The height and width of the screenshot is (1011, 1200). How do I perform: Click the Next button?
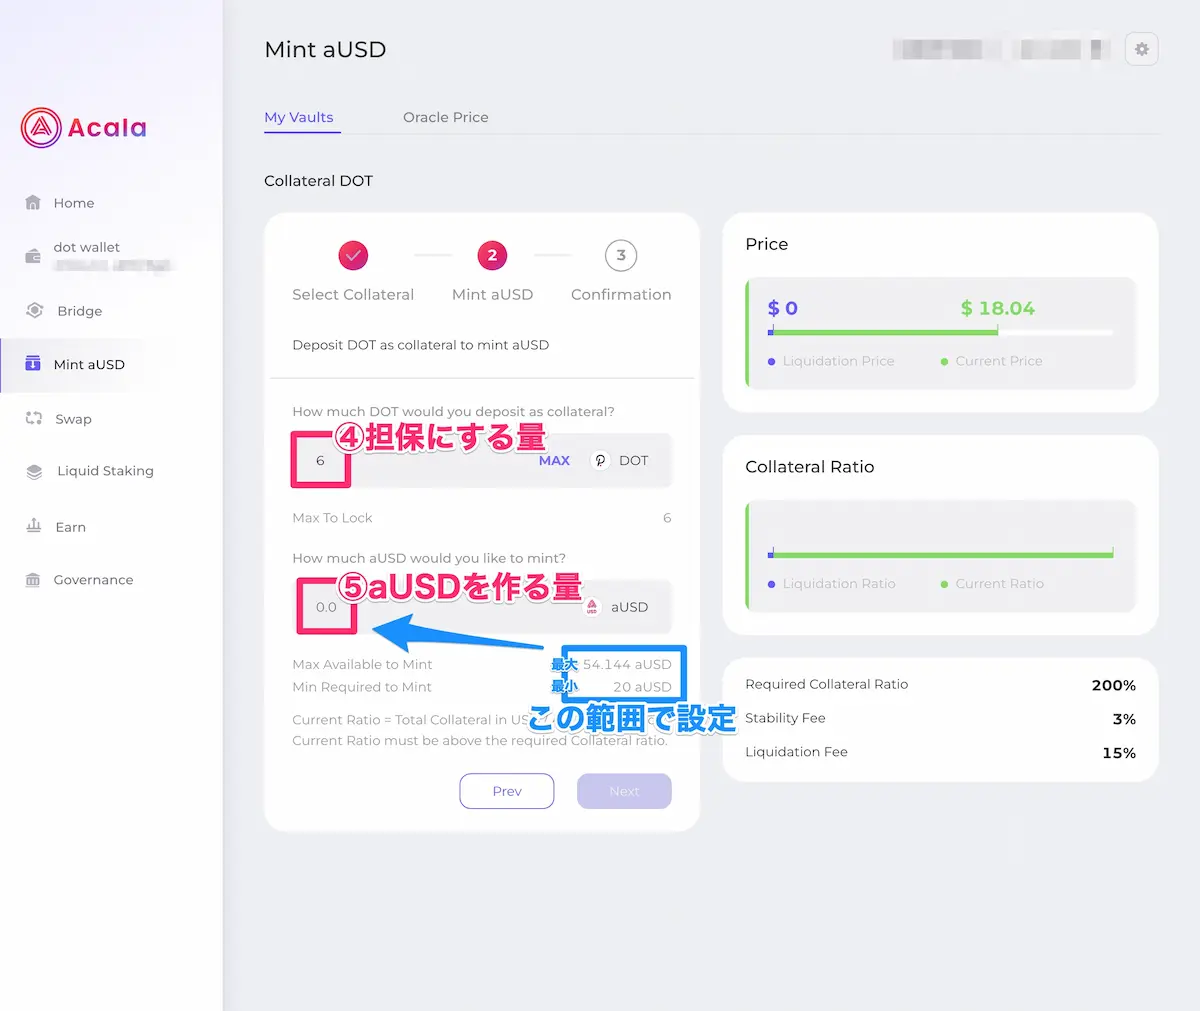(x=624, y=791)
